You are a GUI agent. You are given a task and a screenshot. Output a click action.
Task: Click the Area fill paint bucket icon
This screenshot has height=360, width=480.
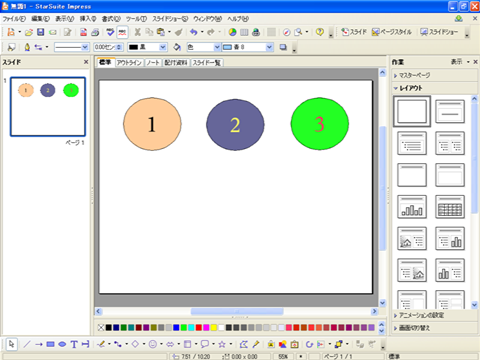click(177, 47)
